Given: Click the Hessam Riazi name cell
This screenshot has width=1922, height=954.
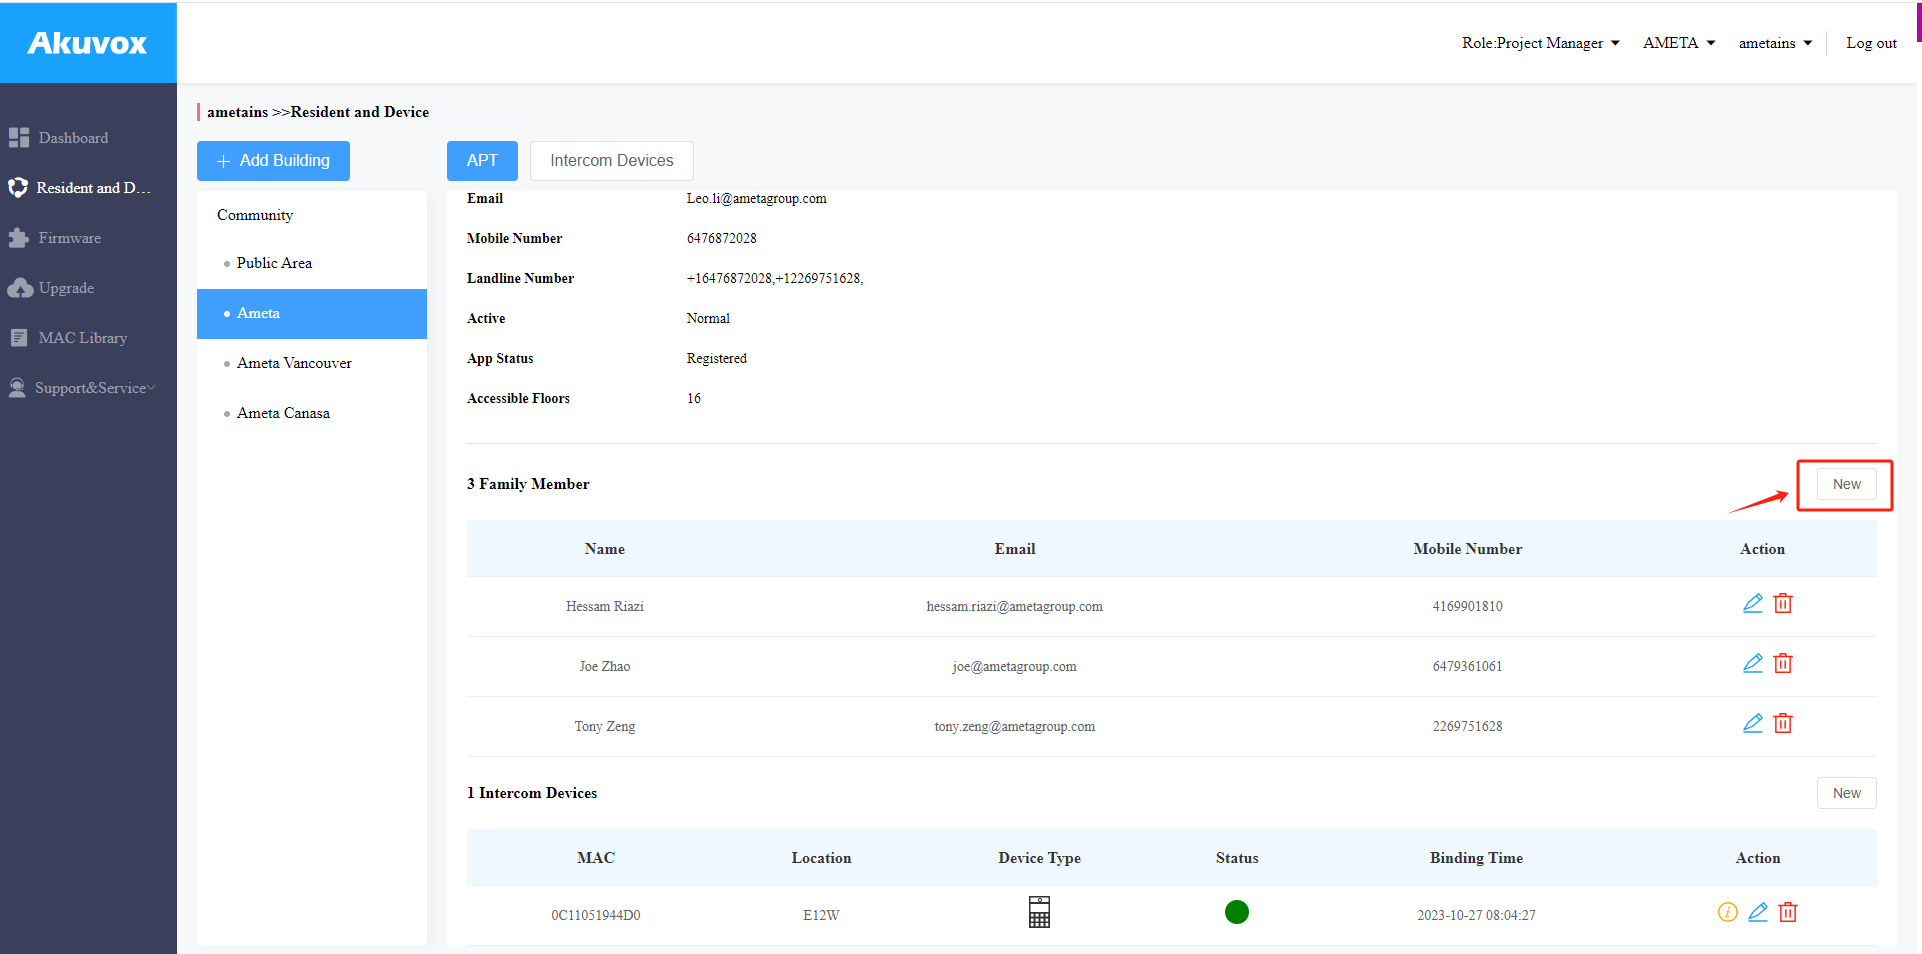Looking at the screenshot, I should (x=605, y=606).
